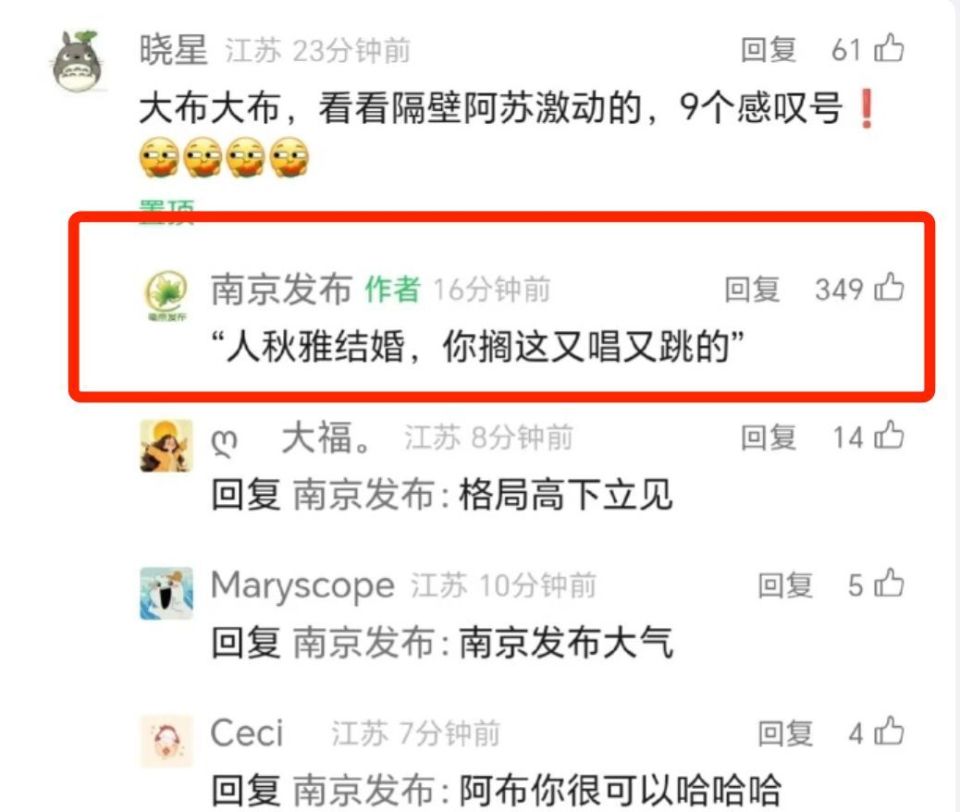The image size is (960, 812).
Task: Click the 晓星 username
Action: tap(173, 50)
